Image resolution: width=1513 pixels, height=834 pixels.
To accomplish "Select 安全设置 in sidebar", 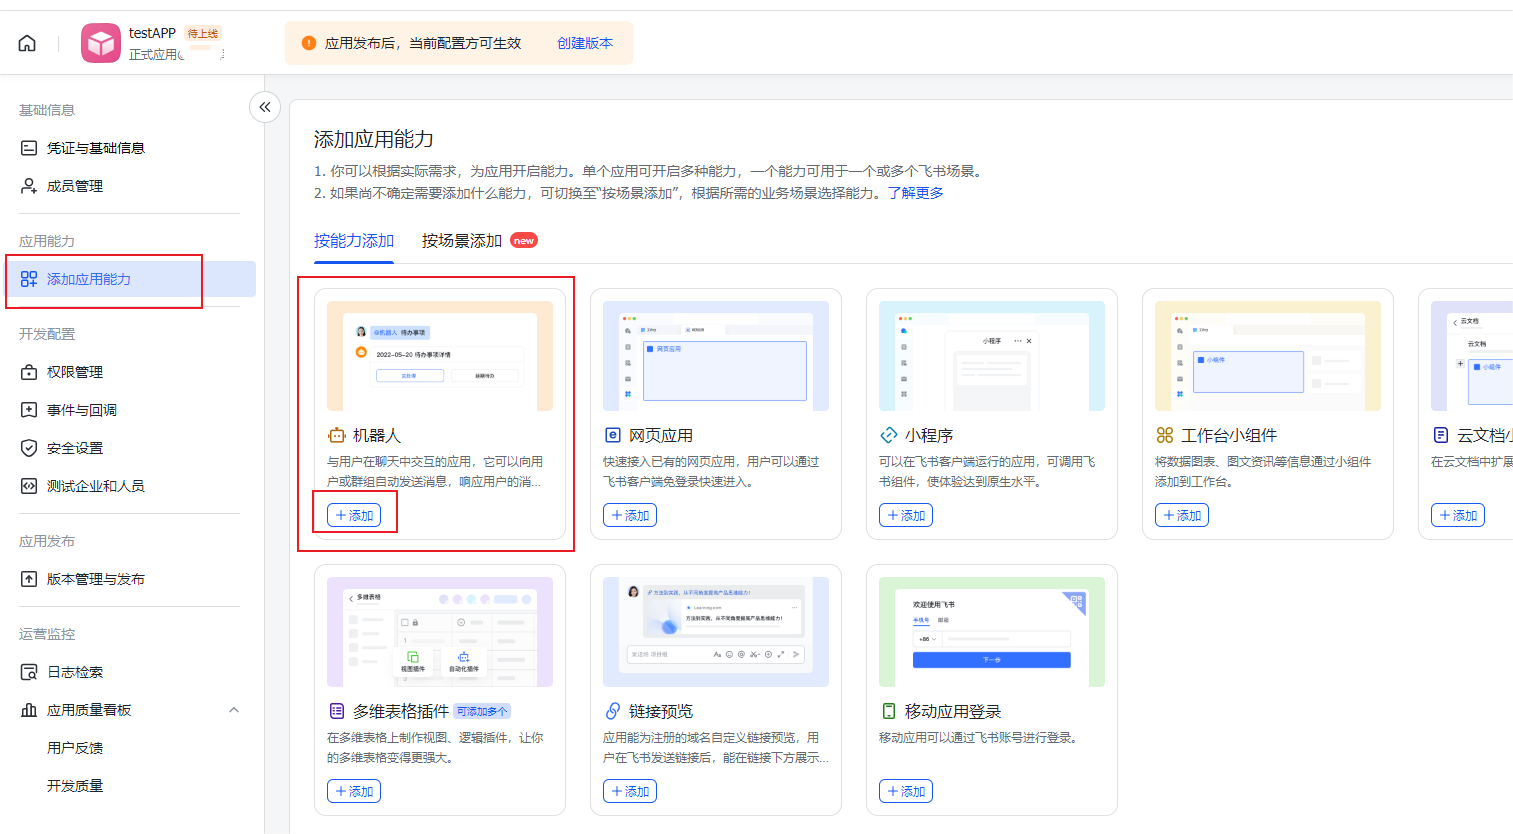I will (74, 448).
